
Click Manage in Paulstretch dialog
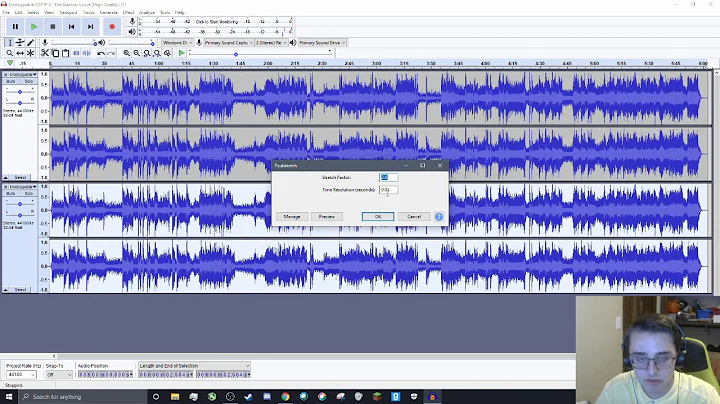tap(292, 217)
